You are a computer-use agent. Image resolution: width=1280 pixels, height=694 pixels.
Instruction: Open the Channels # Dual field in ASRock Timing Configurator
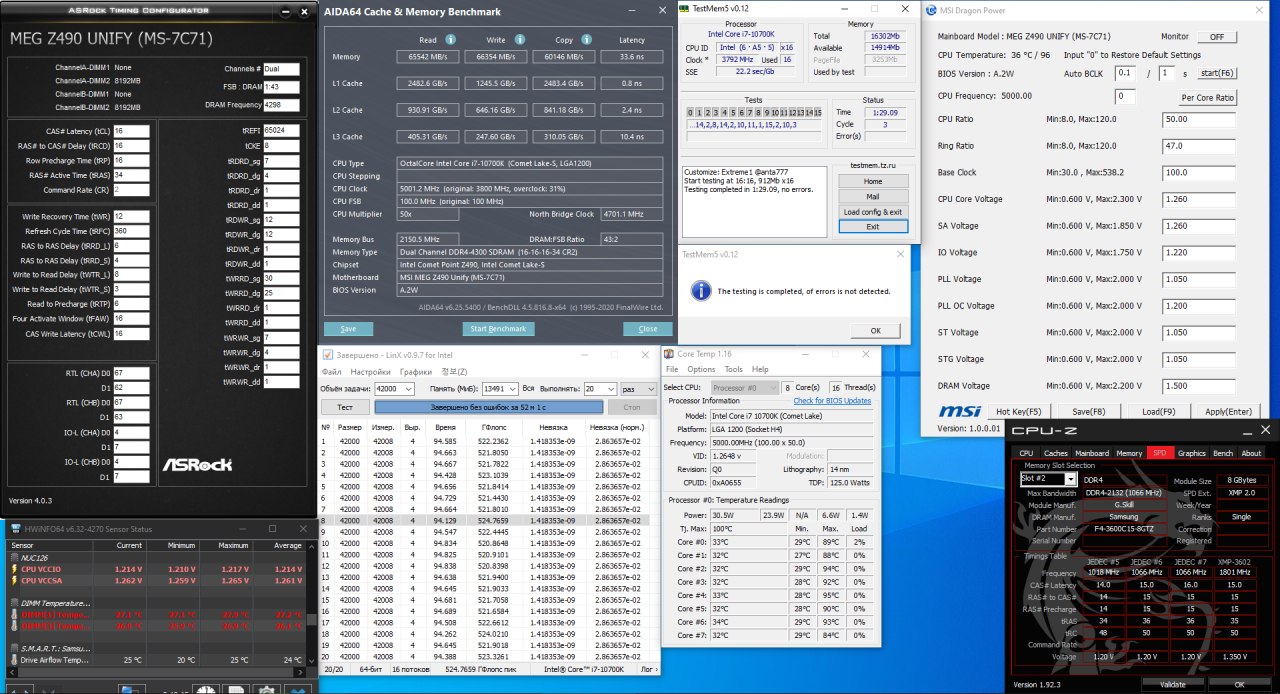tap(281, 69)
